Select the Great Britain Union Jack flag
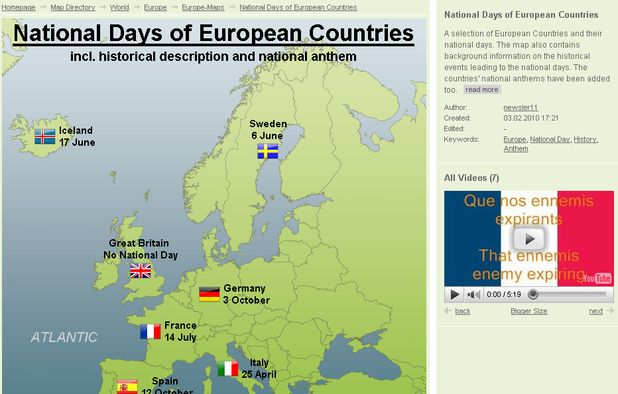This screenshot has width=618, height=394. point(140,271)
